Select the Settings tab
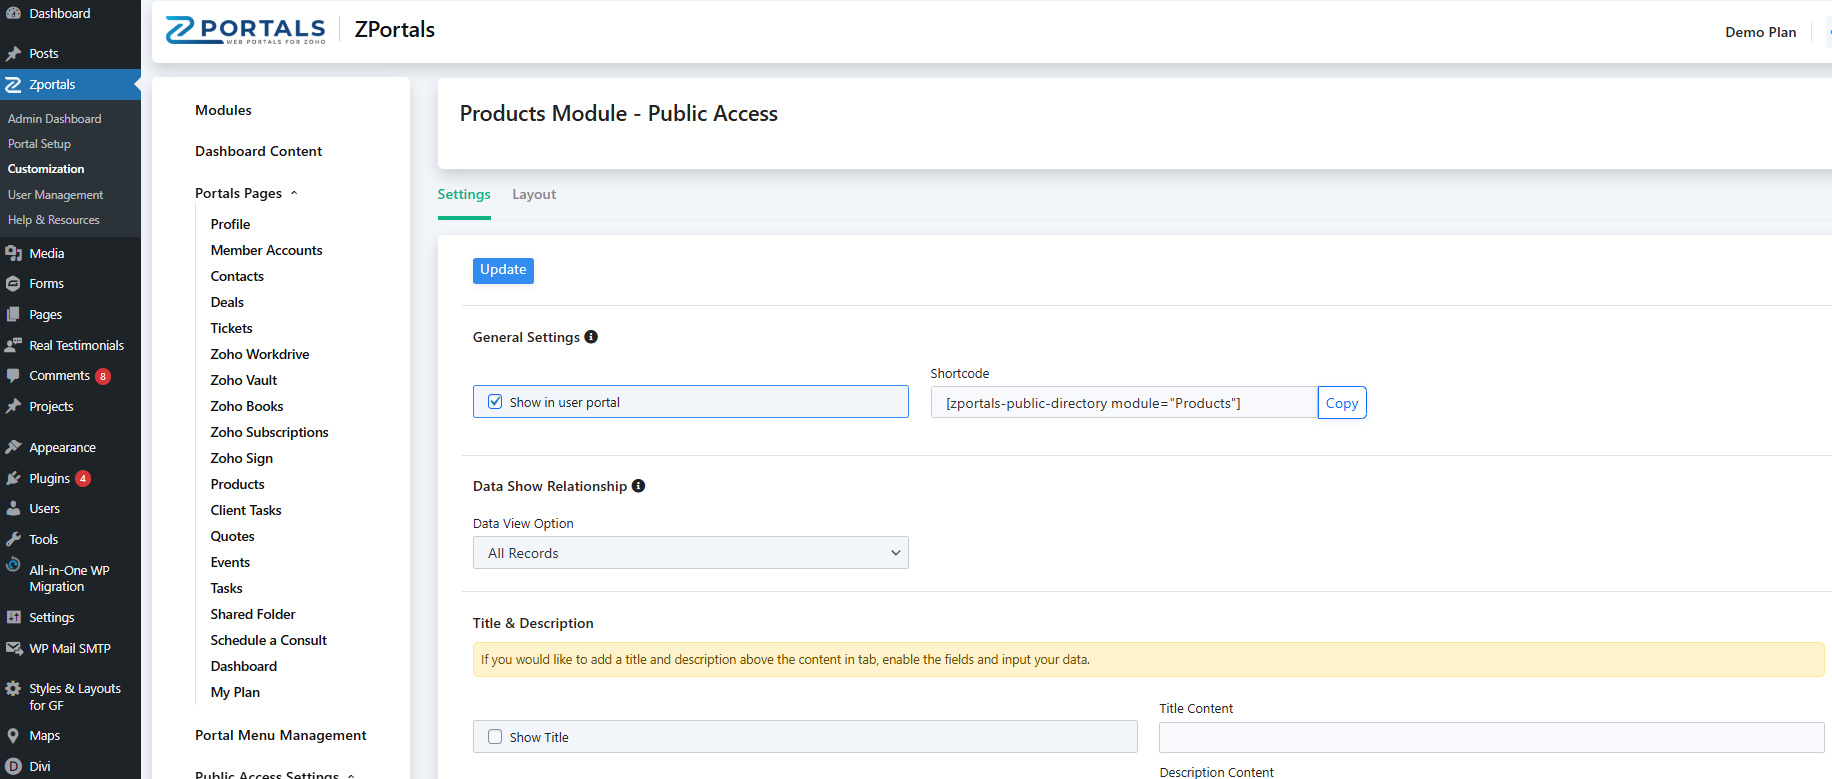1832x779 pixels. [464, 195]
